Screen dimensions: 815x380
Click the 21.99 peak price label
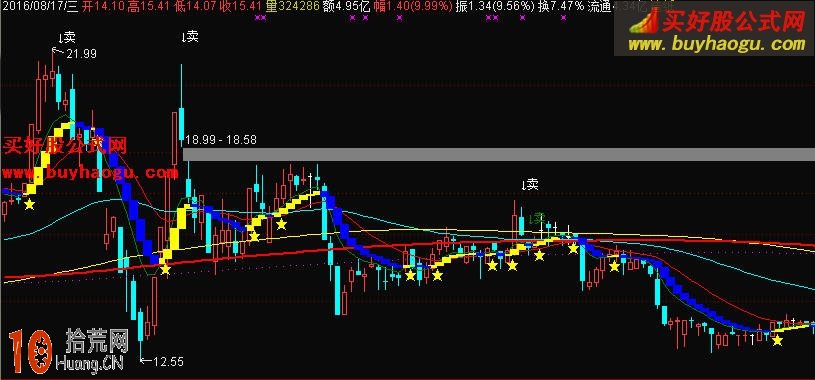pyautogui.click(x=81, y=53)
